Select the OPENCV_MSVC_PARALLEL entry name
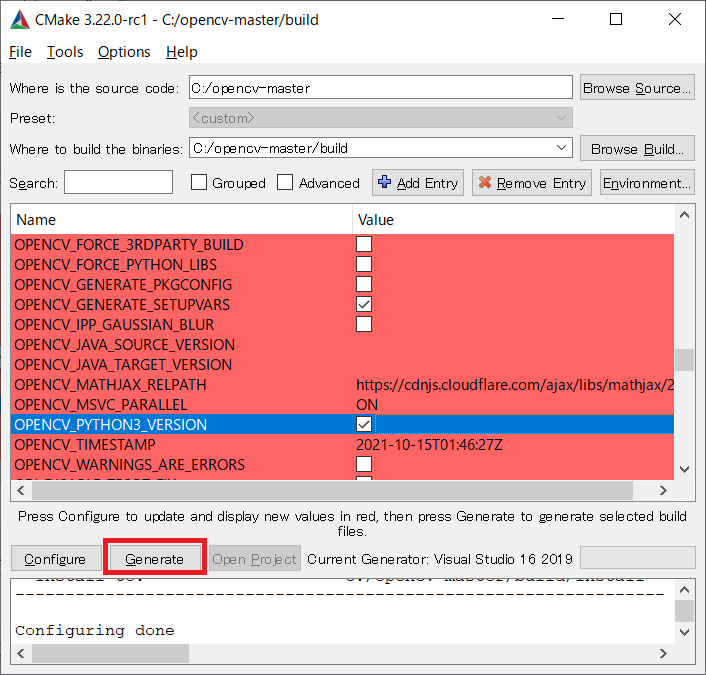This screenshot has width=706, height=675. (101, 404)
